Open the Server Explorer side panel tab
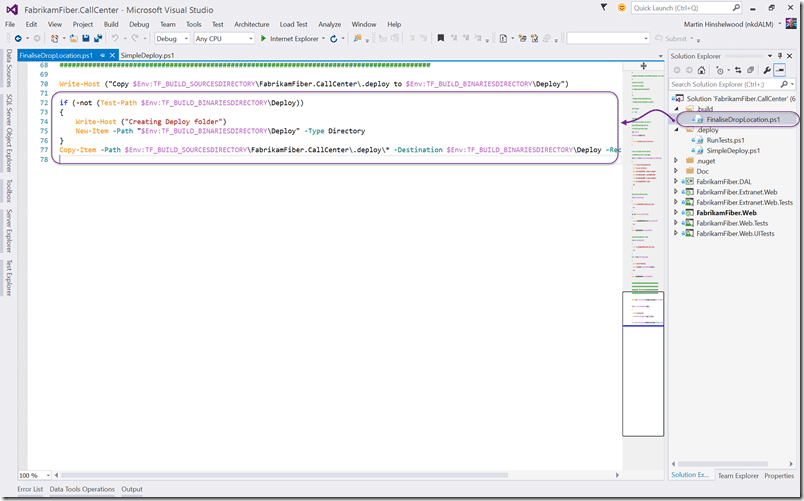Screen dimensions: 804x501 pyautogui.click(x=9, y=231)
